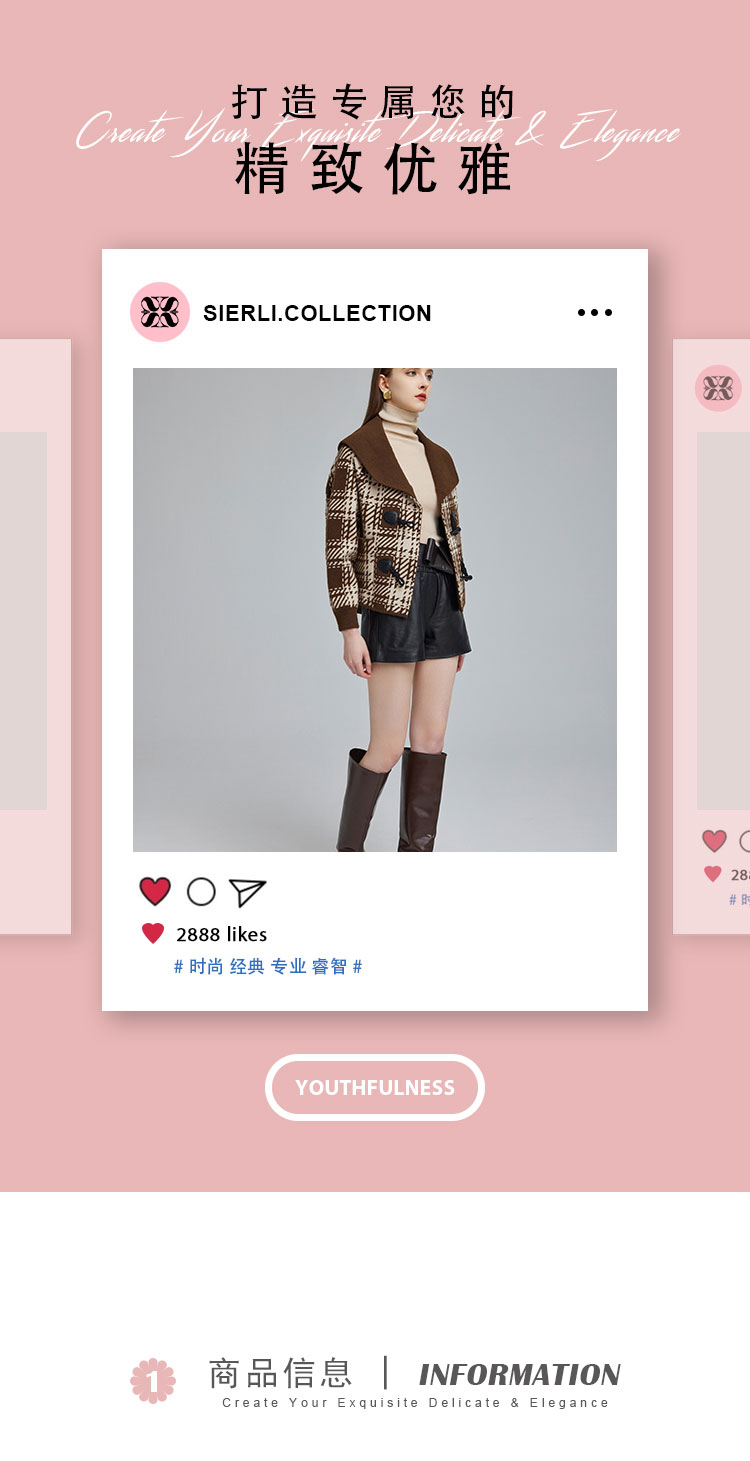
Task: Click the pink flower badge numbered 1
Action: click(x=153, y=1381)
